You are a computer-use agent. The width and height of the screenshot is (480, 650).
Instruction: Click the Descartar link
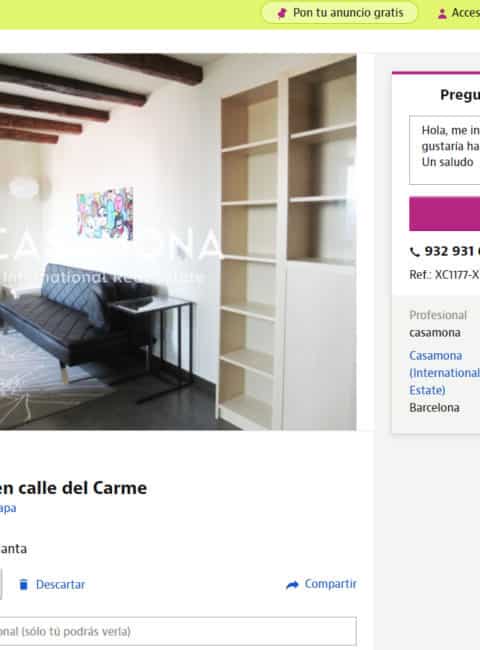coord(60,585)
